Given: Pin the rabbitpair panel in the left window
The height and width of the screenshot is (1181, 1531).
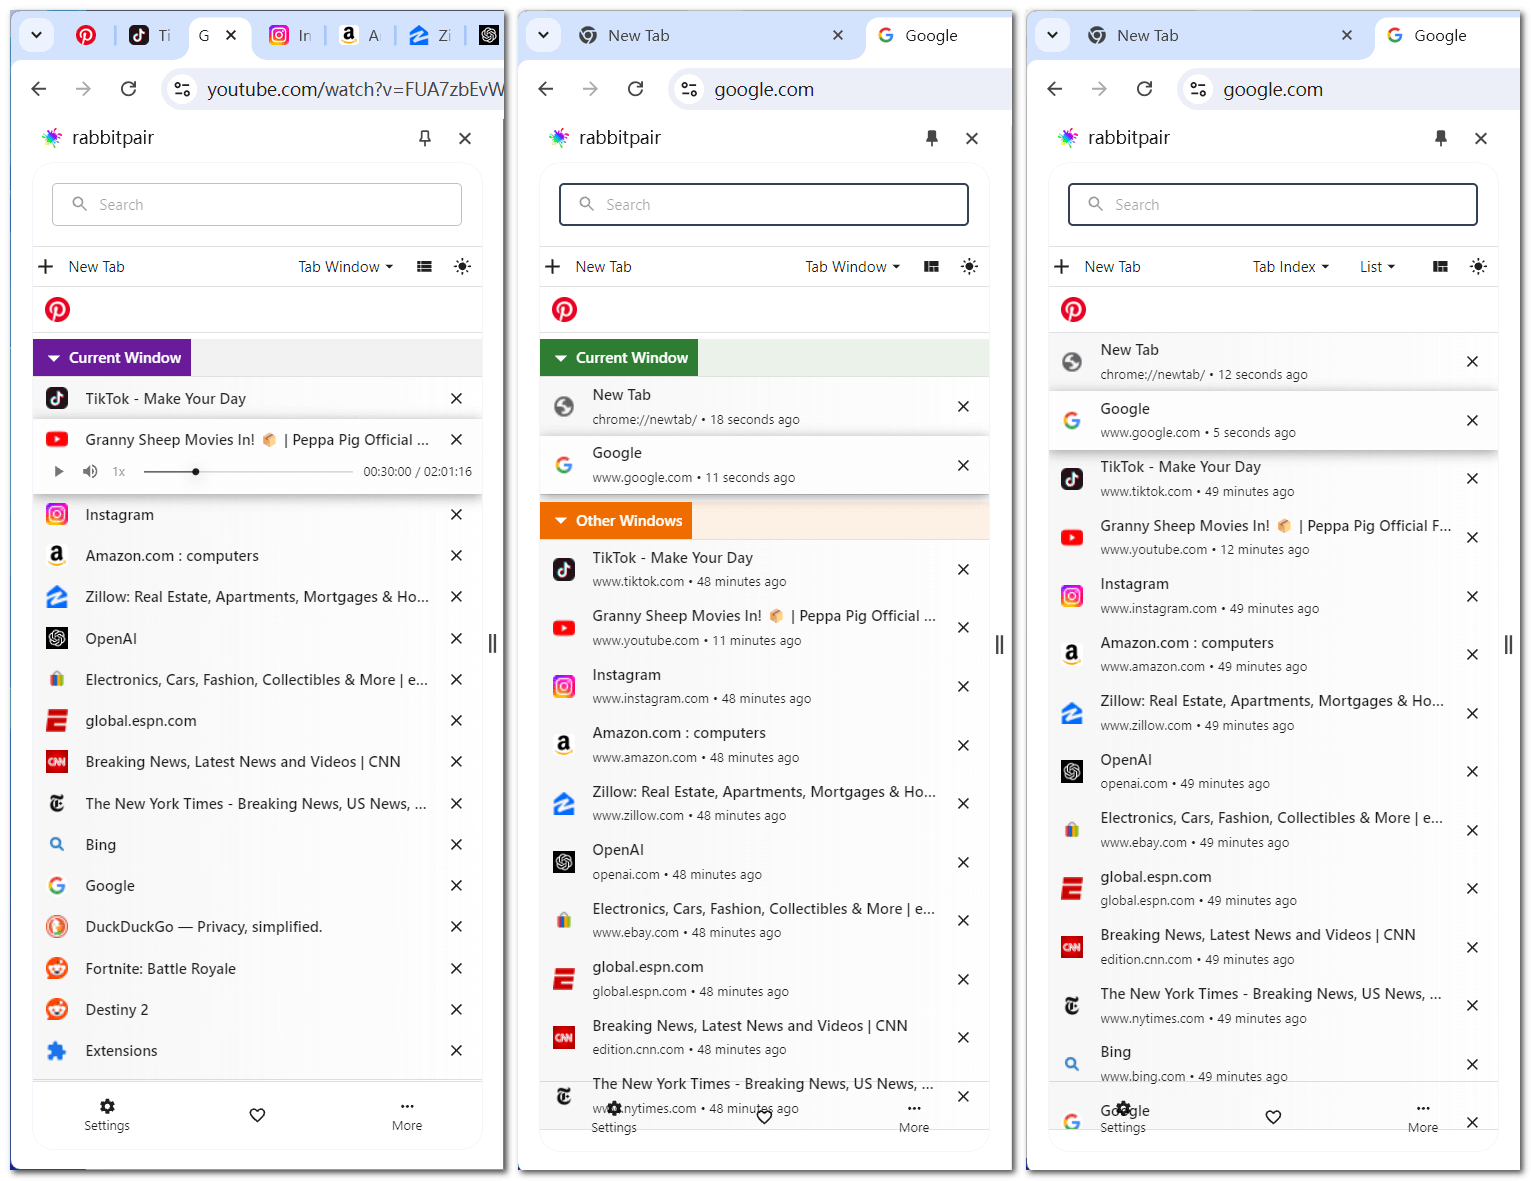Looking at the screenshot, I should pos(425,138).
